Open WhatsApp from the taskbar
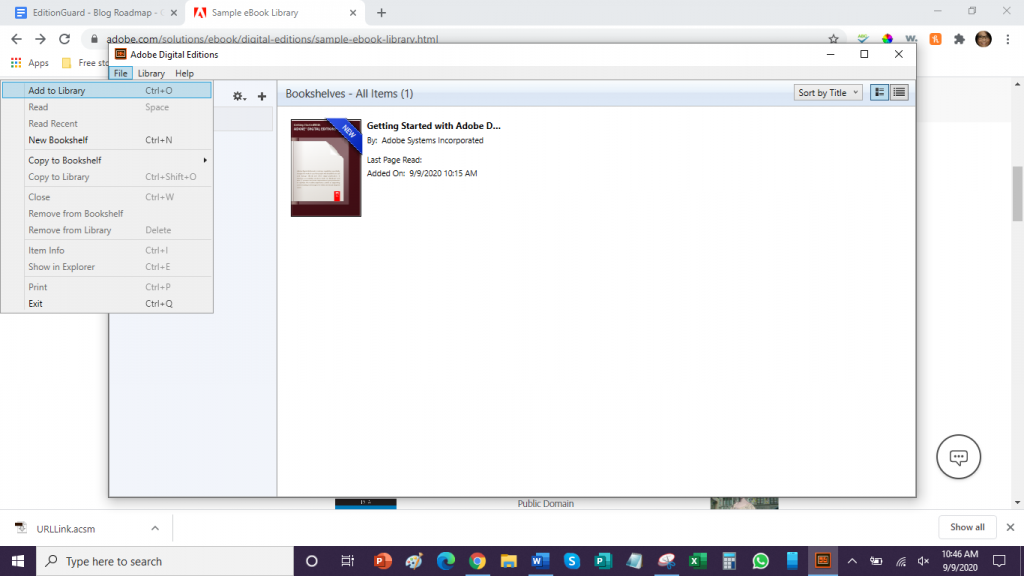This screenshot has height=576, width=1024. point(760,561)
